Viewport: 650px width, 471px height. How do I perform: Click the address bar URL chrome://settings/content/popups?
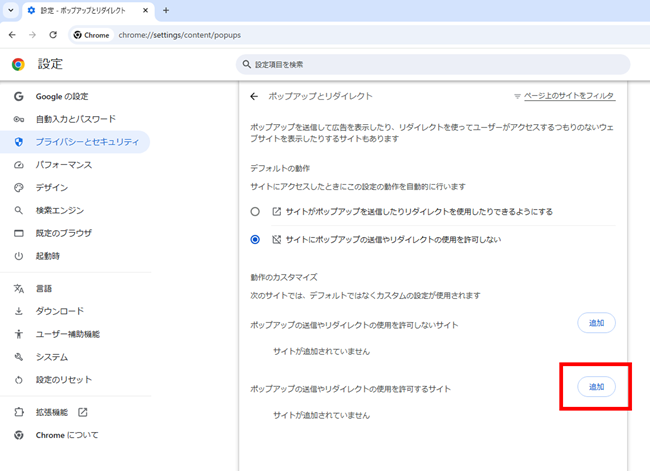click(x=179, y=35)
